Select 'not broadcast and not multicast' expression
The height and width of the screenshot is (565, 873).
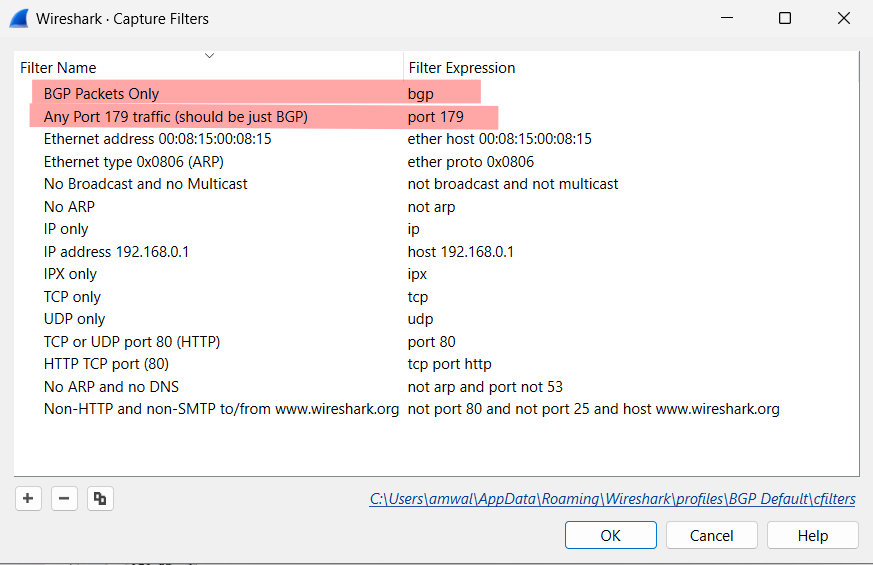[513, 184]
